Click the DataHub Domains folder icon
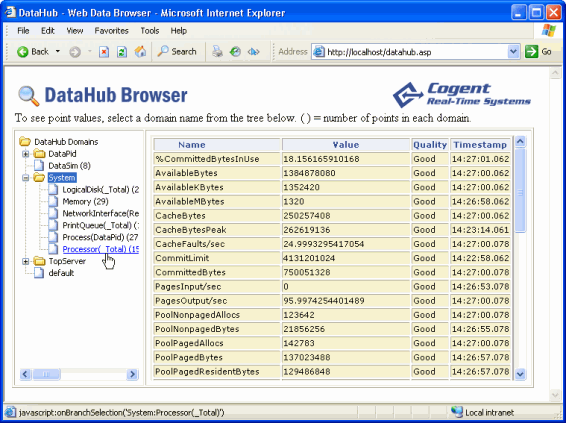This screenshot has width=566, height=423. [25, 141]
